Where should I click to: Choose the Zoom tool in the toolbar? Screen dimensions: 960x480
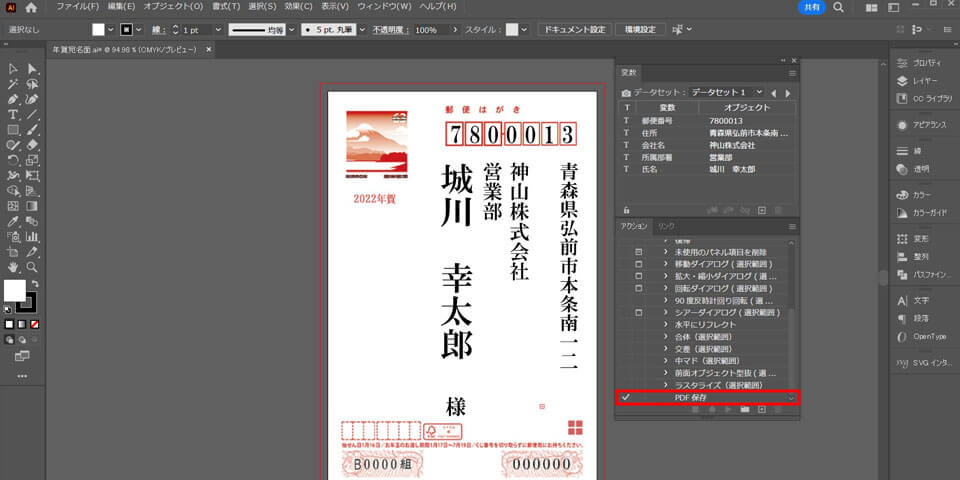33,267
